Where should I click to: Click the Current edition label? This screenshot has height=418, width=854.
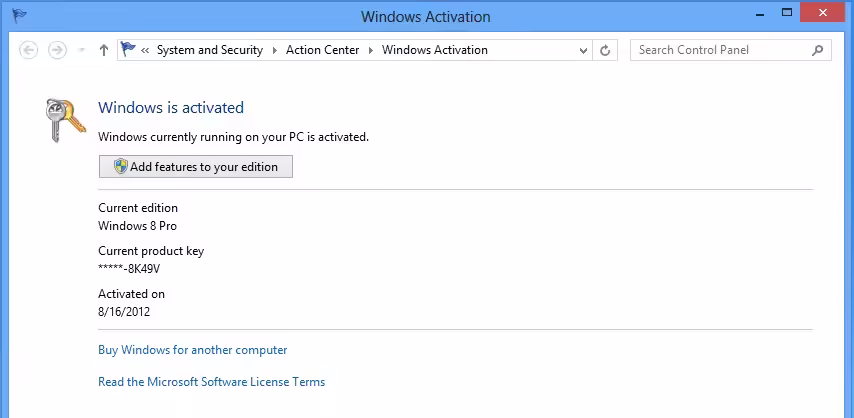coord(138,208)
